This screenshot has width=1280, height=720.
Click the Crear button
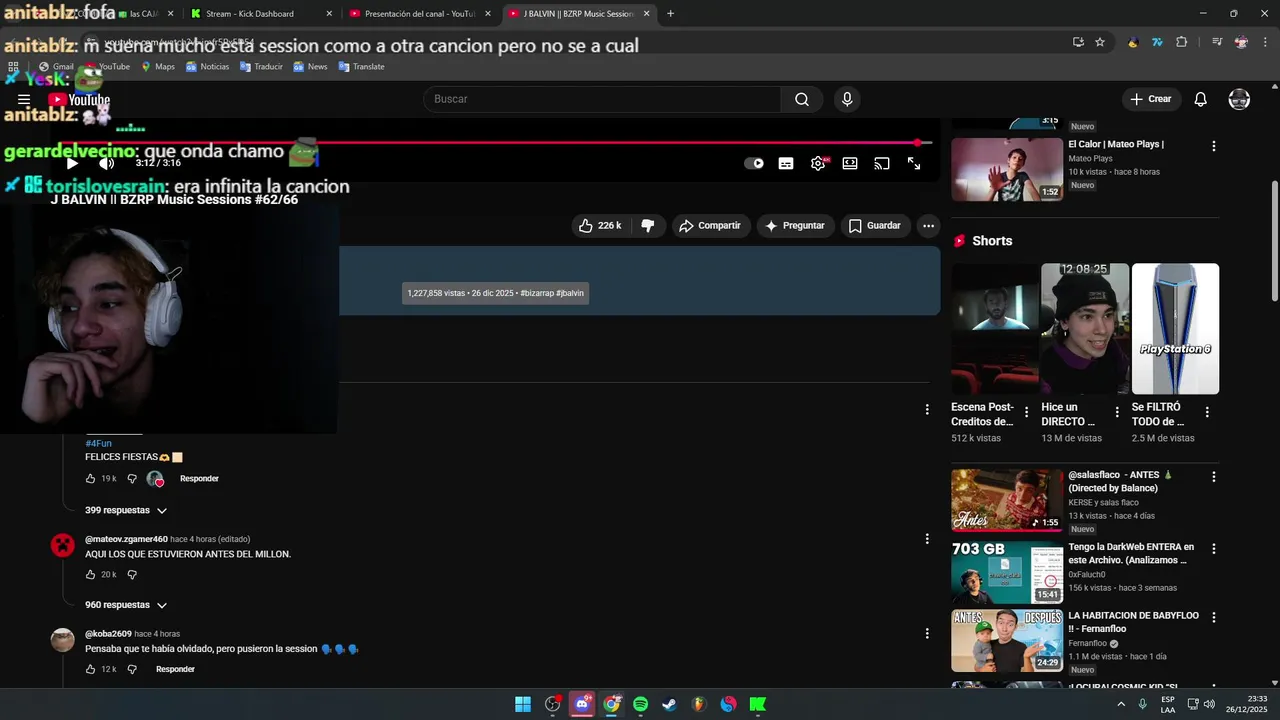tap(1150, 99)
